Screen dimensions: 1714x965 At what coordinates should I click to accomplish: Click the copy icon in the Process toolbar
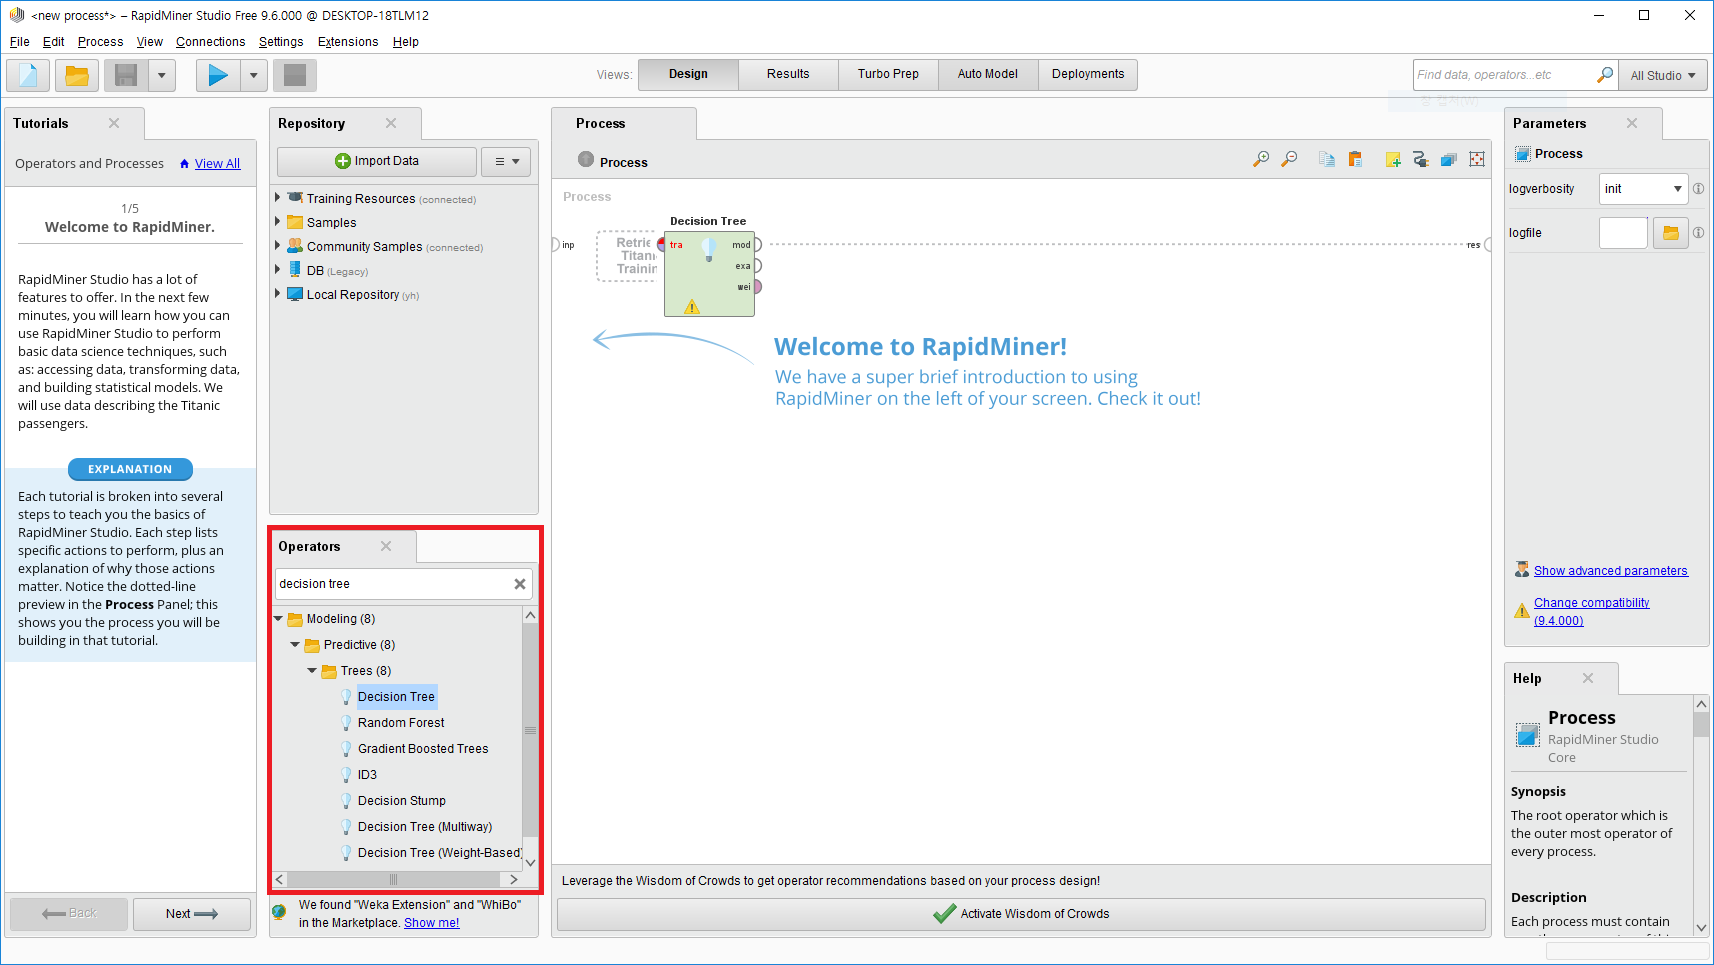click(x=1327, y=159)
